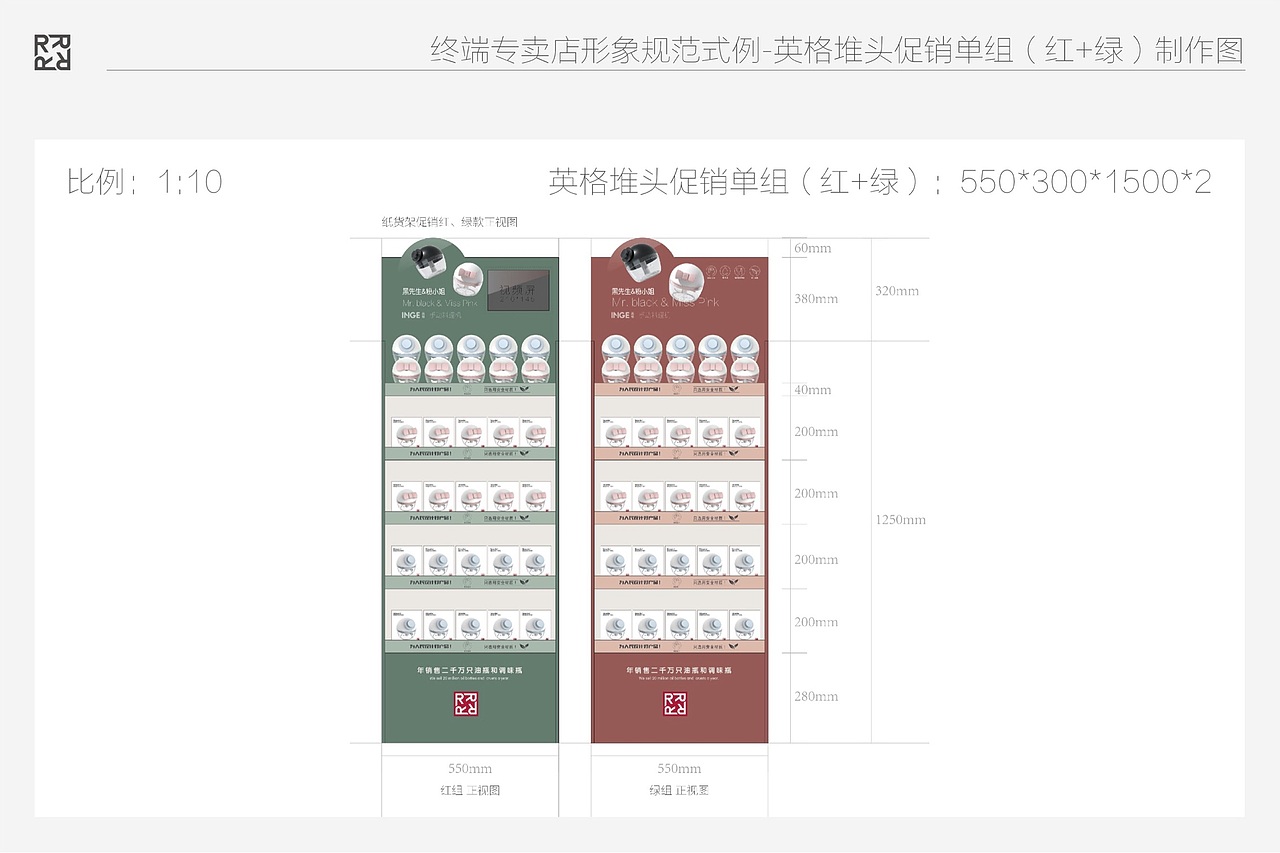Select the 红组 正视图 caption label
This screenshot has width=1280, height=853.
[x=470, y=788]
